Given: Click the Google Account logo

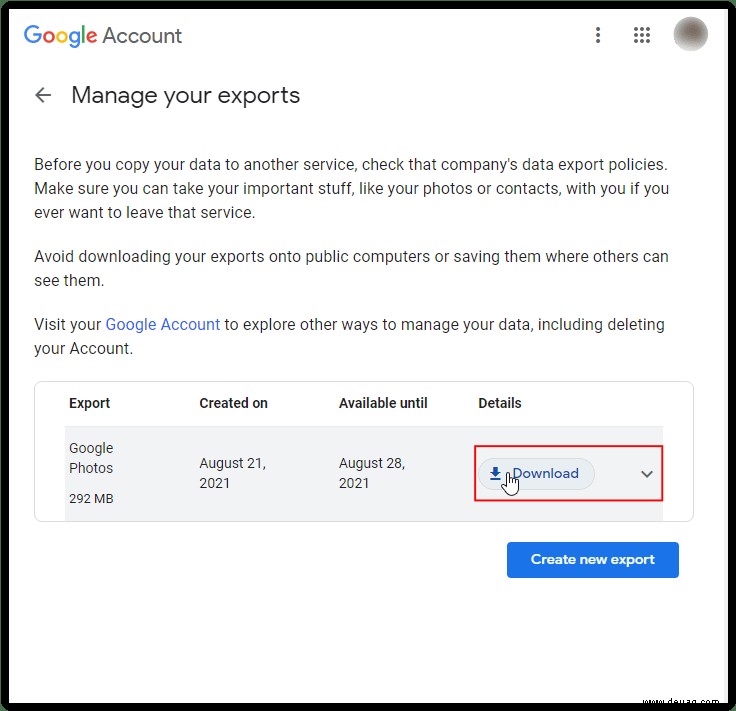Looking at the screenshot, I should (x=103, y=36).
